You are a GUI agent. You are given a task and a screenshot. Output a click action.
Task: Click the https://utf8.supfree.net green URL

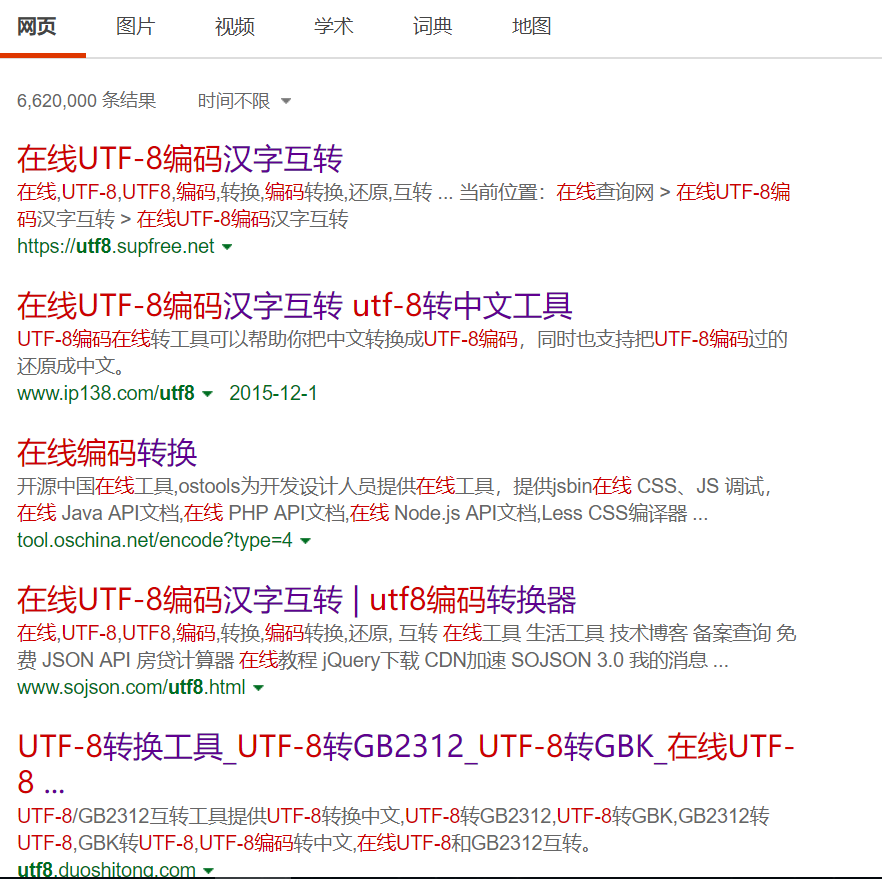115,247
